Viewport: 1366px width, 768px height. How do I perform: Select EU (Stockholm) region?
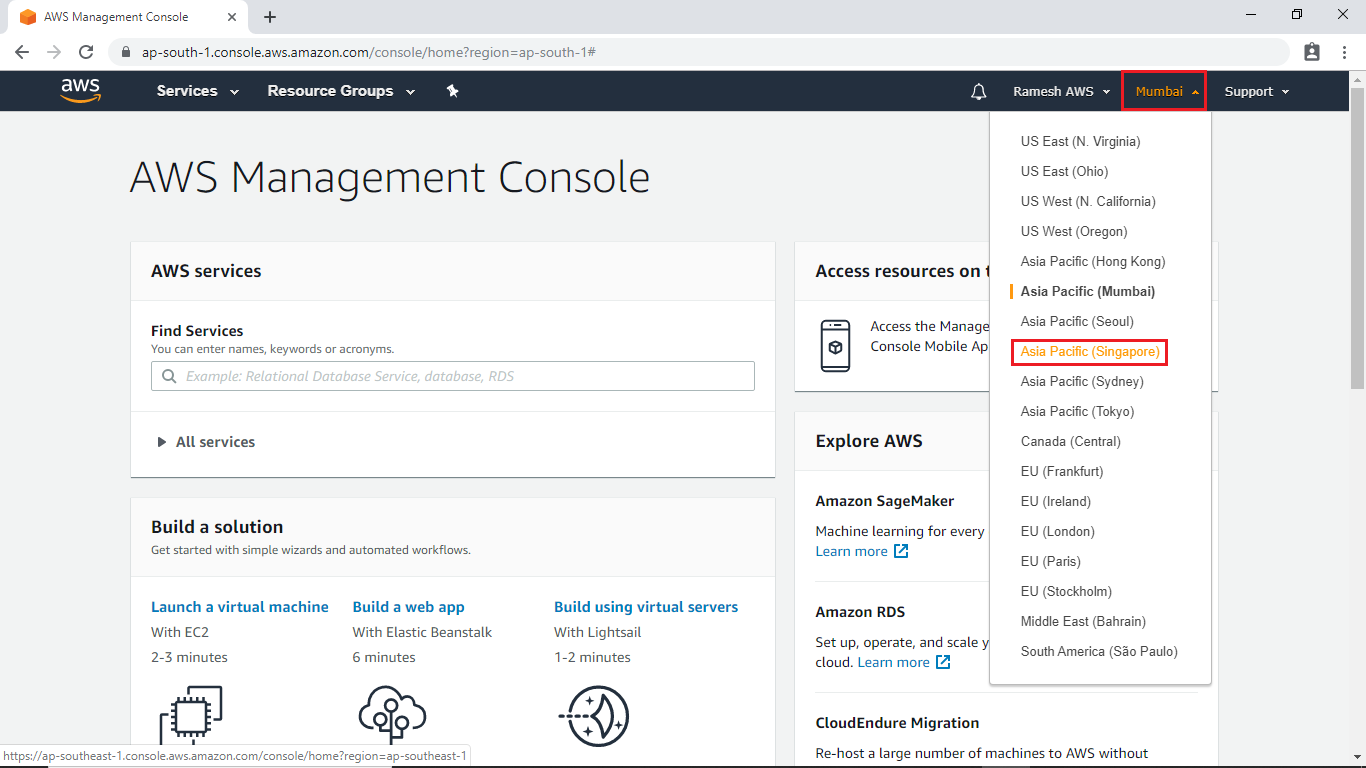pyautogui.click(x=1066, y=592)
